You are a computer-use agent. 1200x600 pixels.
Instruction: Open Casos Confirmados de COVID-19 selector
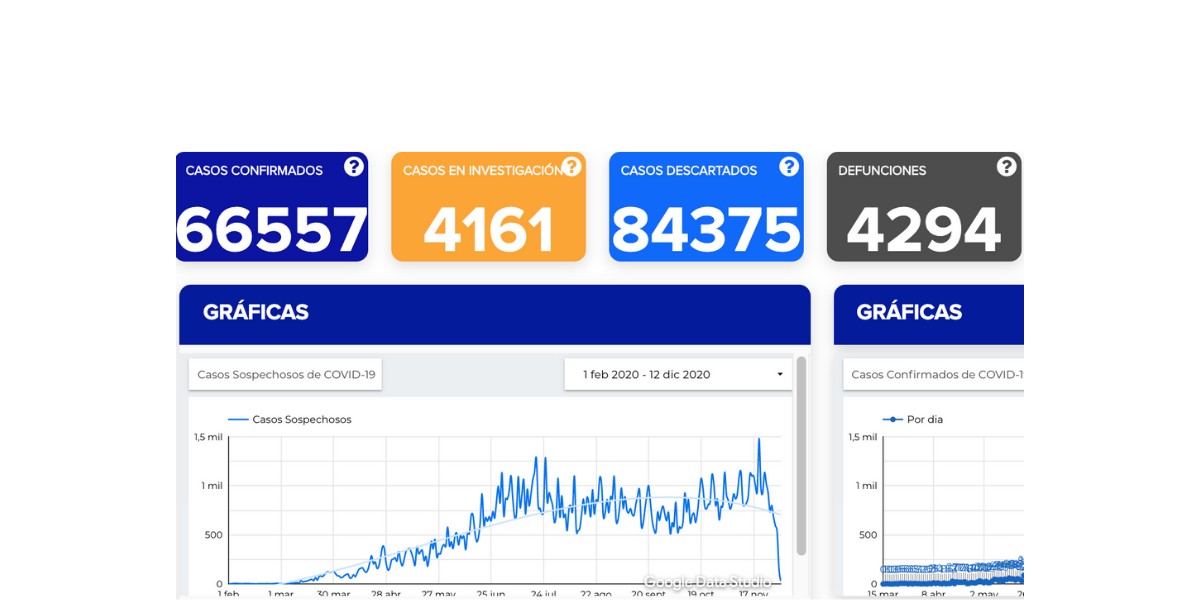(x=936, y=375)
